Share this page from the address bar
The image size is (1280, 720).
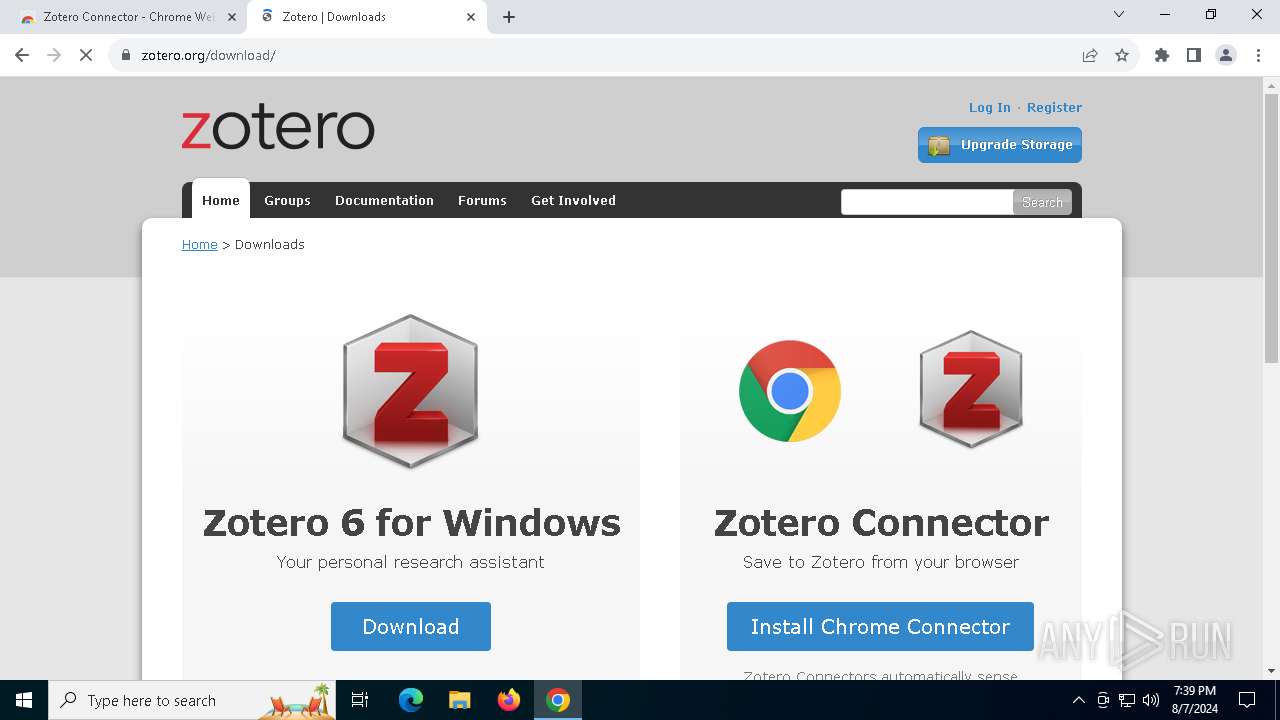(x=1090, y=55)
